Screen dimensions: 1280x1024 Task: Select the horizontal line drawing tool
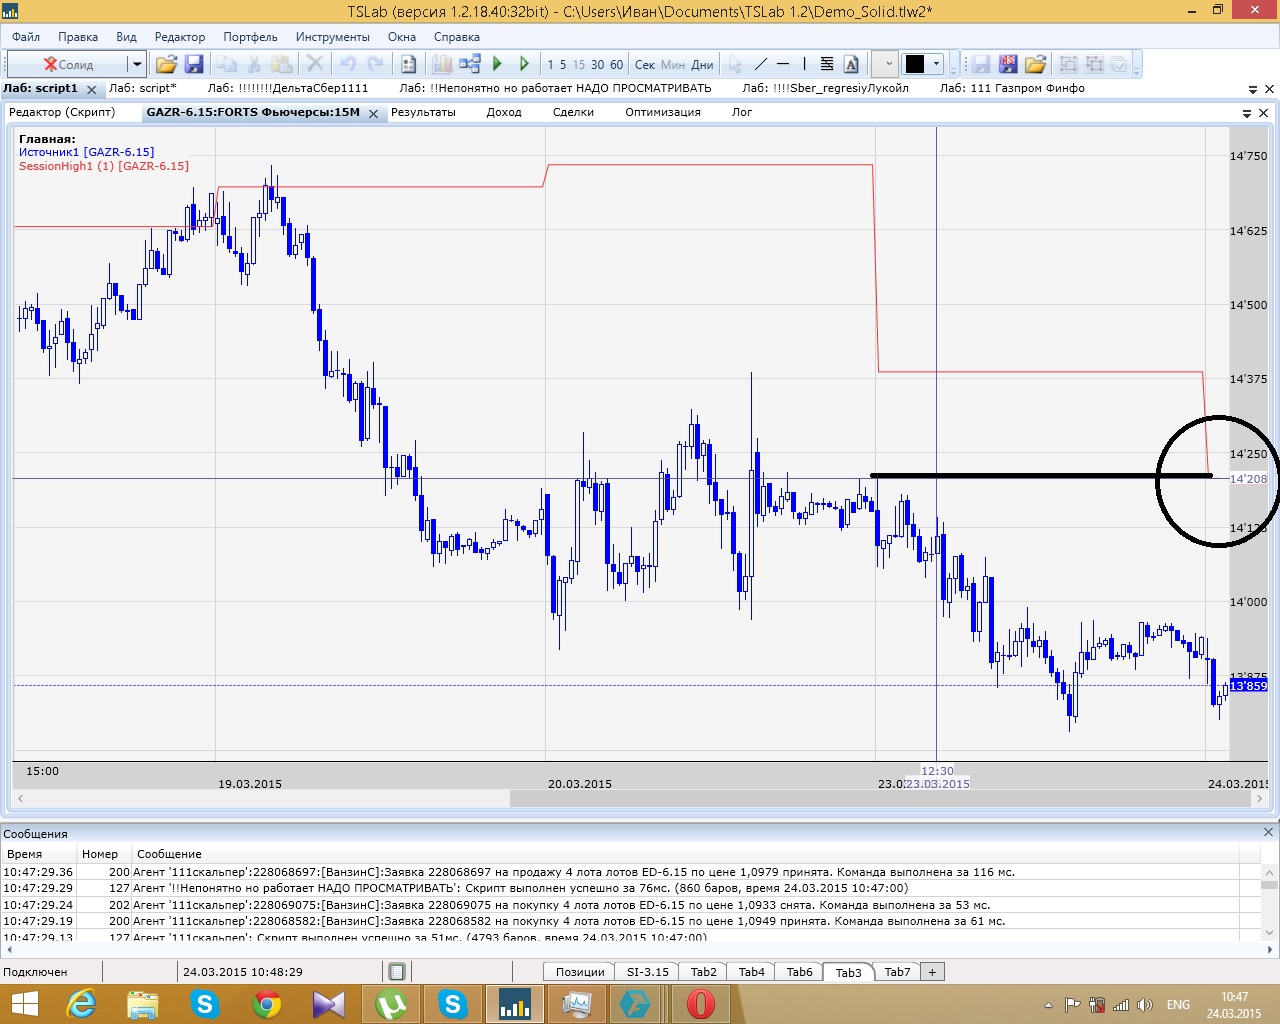tap(783, 64)
